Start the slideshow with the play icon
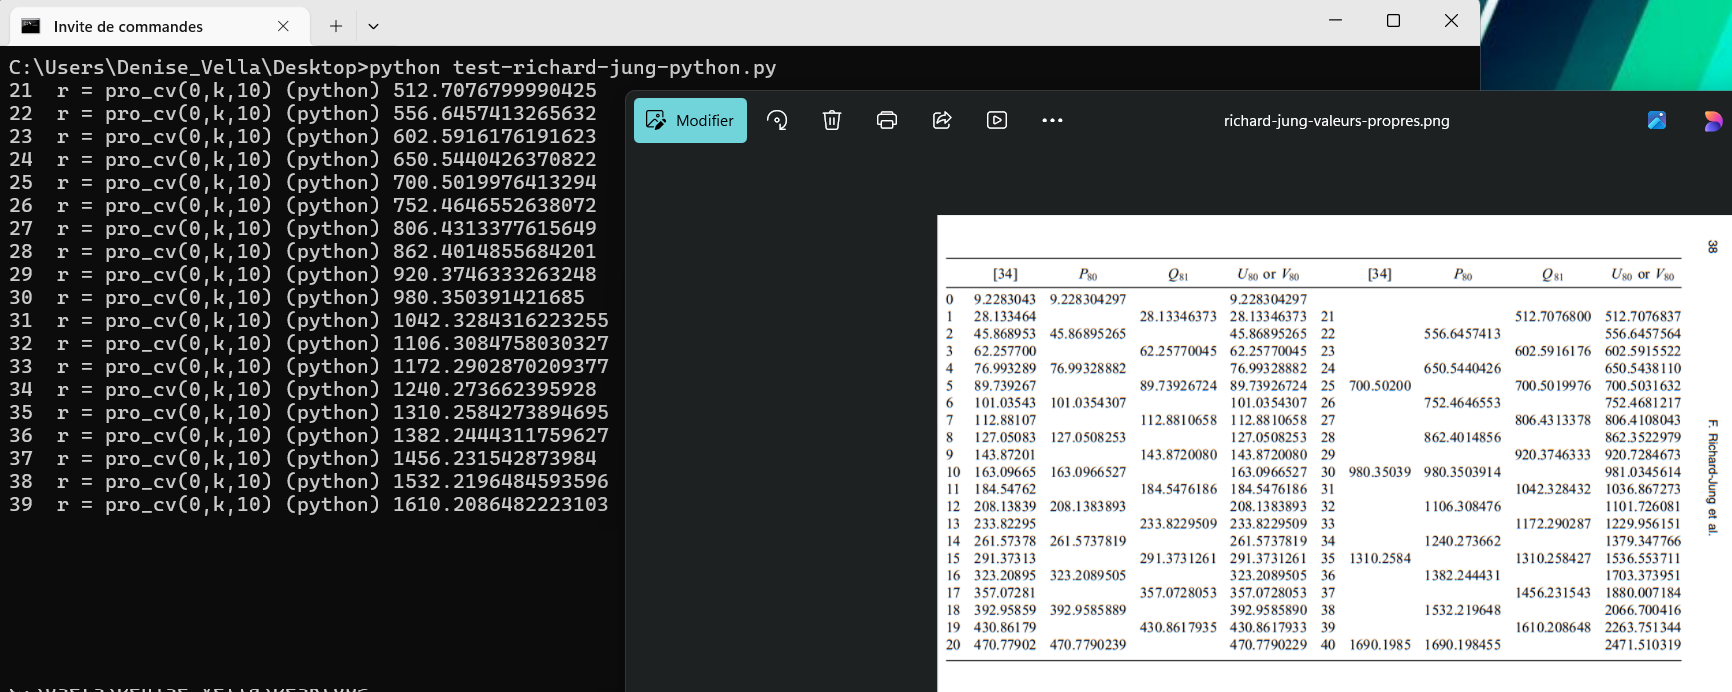Screen dimensions: 1732x692 [x=997, y=120]
